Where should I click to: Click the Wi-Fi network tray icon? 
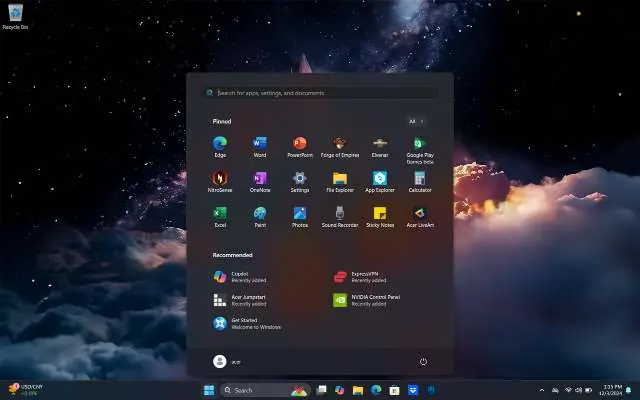coord(568,391)
